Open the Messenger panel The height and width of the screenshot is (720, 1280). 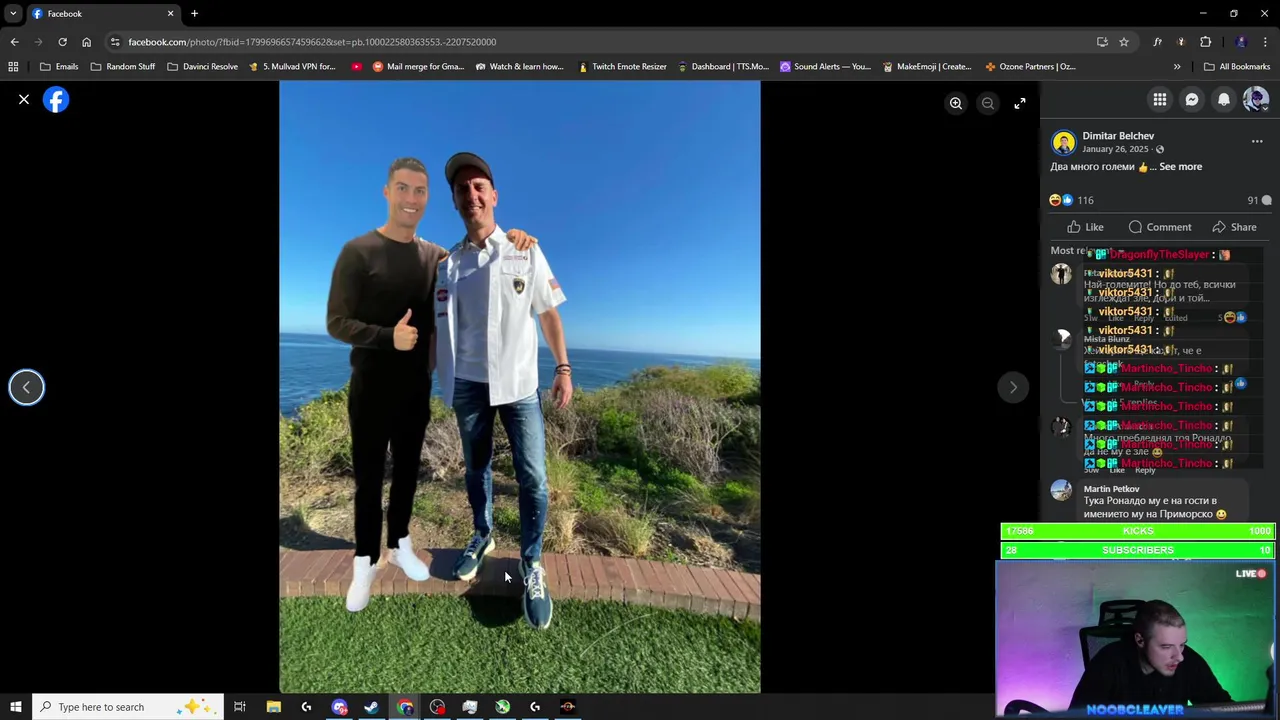1192,99
